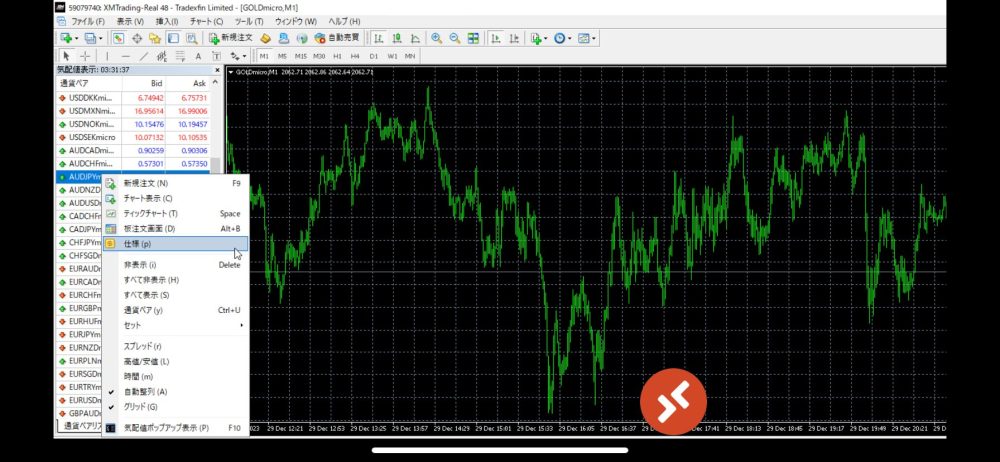This screenshot has width=1000, height=462.
Task: Zoom out chart with magnifier minus
Action: (454, 38)
